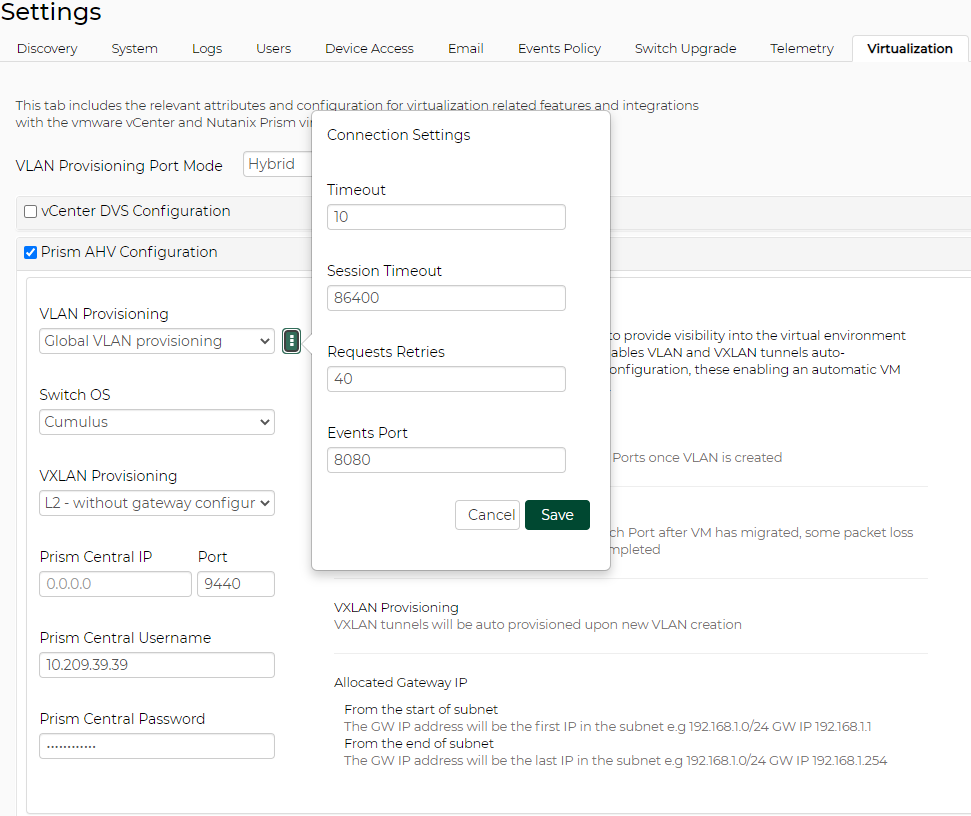Open the Device Access tab
The image size is (971, 816).
pyautogui.click(x=369, y=48)
